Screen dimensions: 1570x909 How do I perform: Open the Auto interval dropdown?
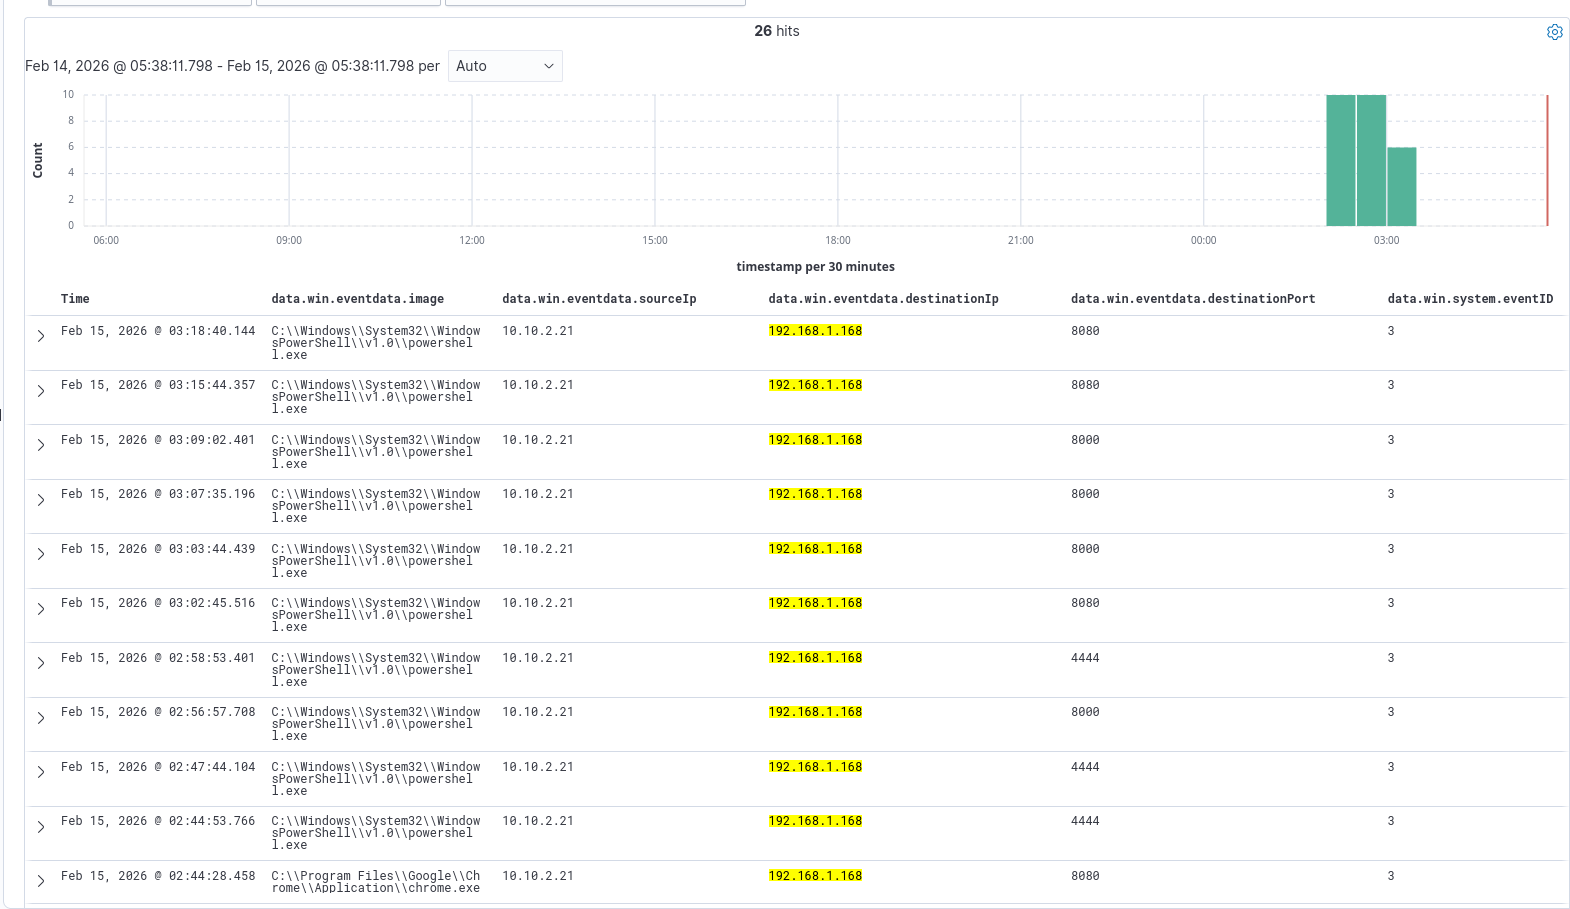[x=505, y=66]
